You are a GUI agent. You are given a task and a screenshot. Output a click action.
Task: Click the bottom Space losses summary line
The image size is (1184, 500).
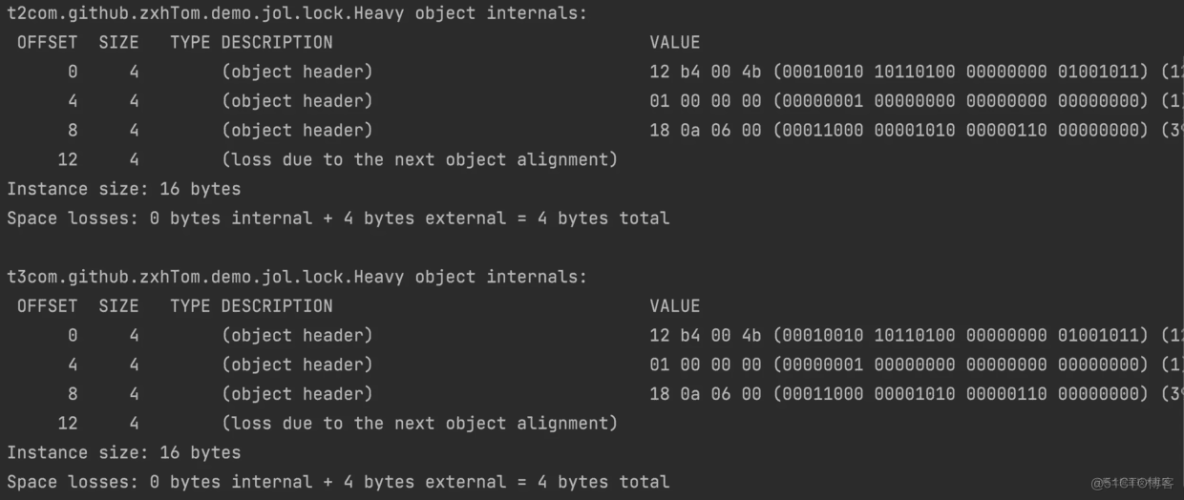(x=338, y=482)
